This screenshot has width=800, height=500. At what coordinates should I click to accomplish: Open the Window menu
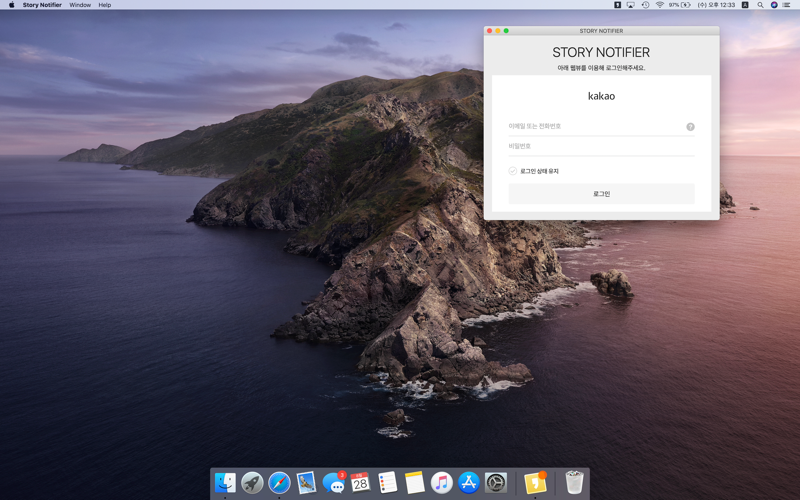80,5
